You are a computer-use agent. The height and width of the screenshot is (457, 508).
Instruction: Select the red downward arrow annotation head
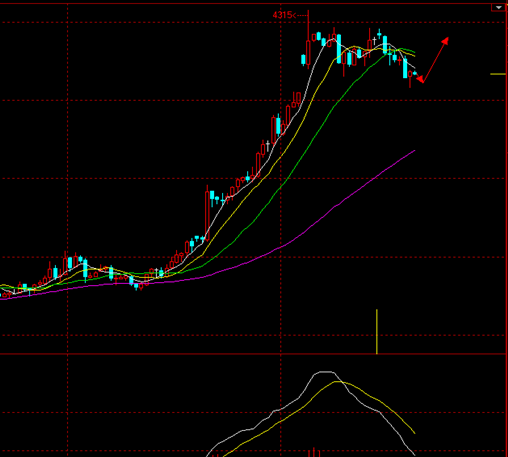(420, 79)
